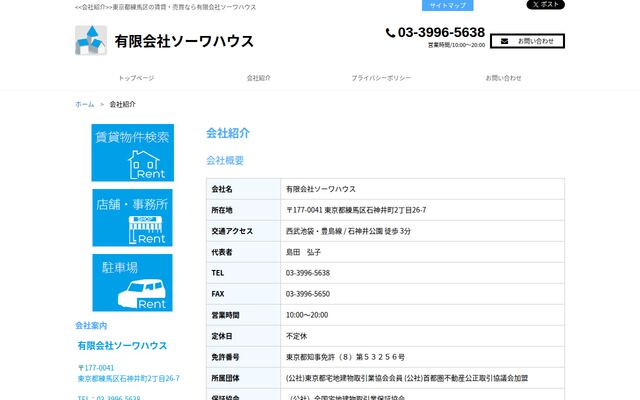Open the 店舗・事務所 rent banner
Viewport: 640px width, 400px height.
133,218
